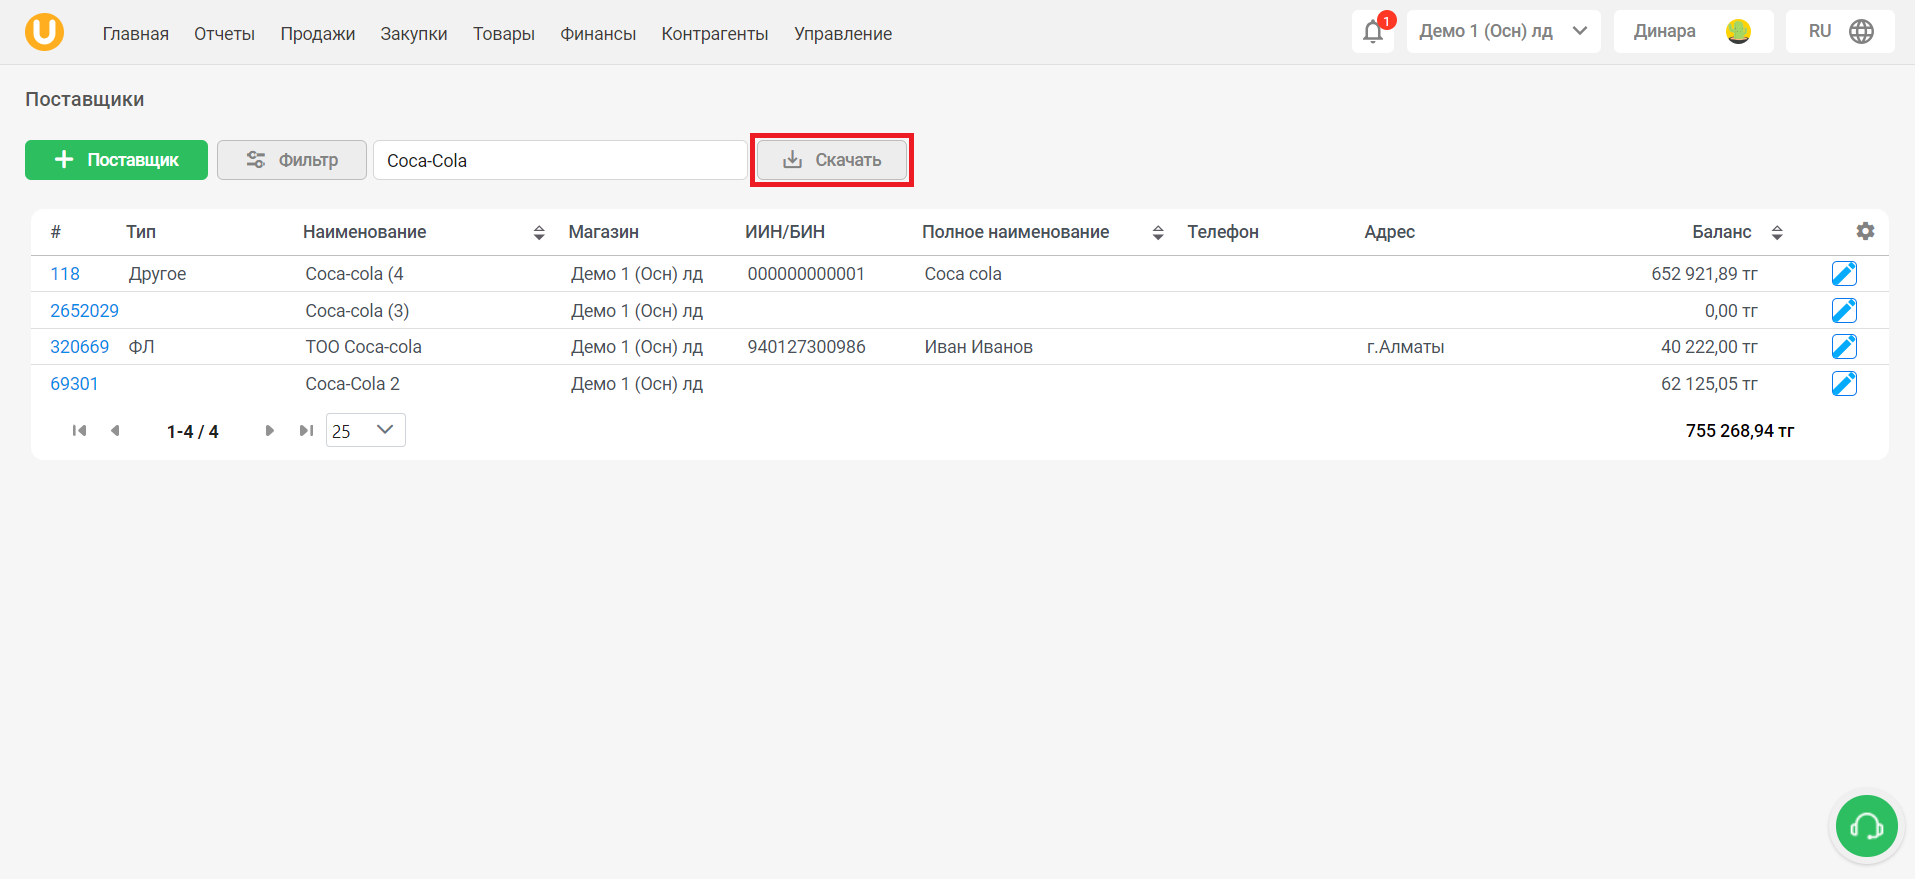Click the Тип column header
The image size is (1915, 879).
pyautogui.click(x=141, y=232)
